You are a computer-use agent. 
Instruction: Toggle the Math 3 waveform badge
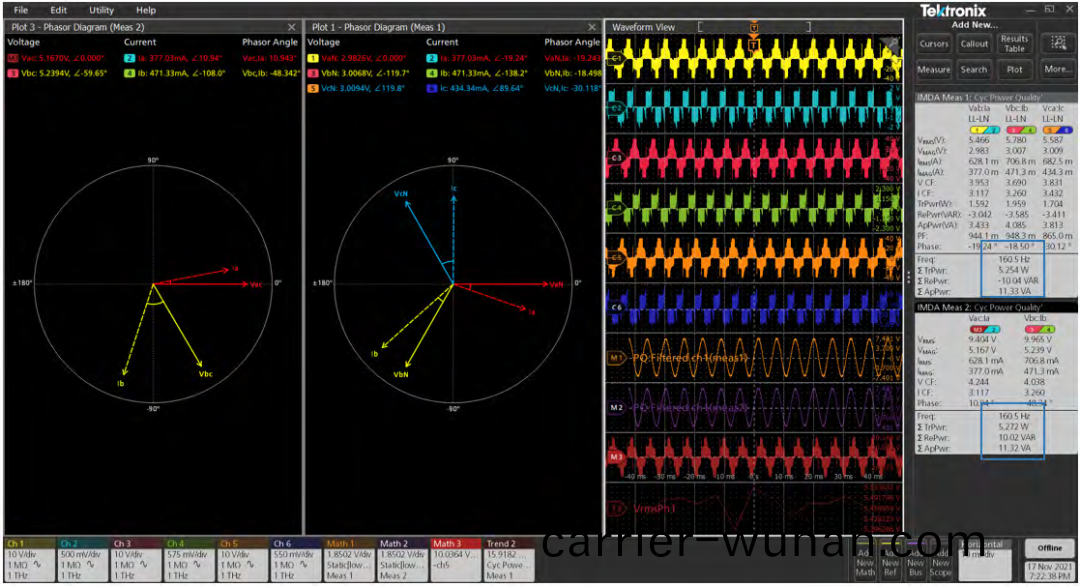click(x=456, y=560)
